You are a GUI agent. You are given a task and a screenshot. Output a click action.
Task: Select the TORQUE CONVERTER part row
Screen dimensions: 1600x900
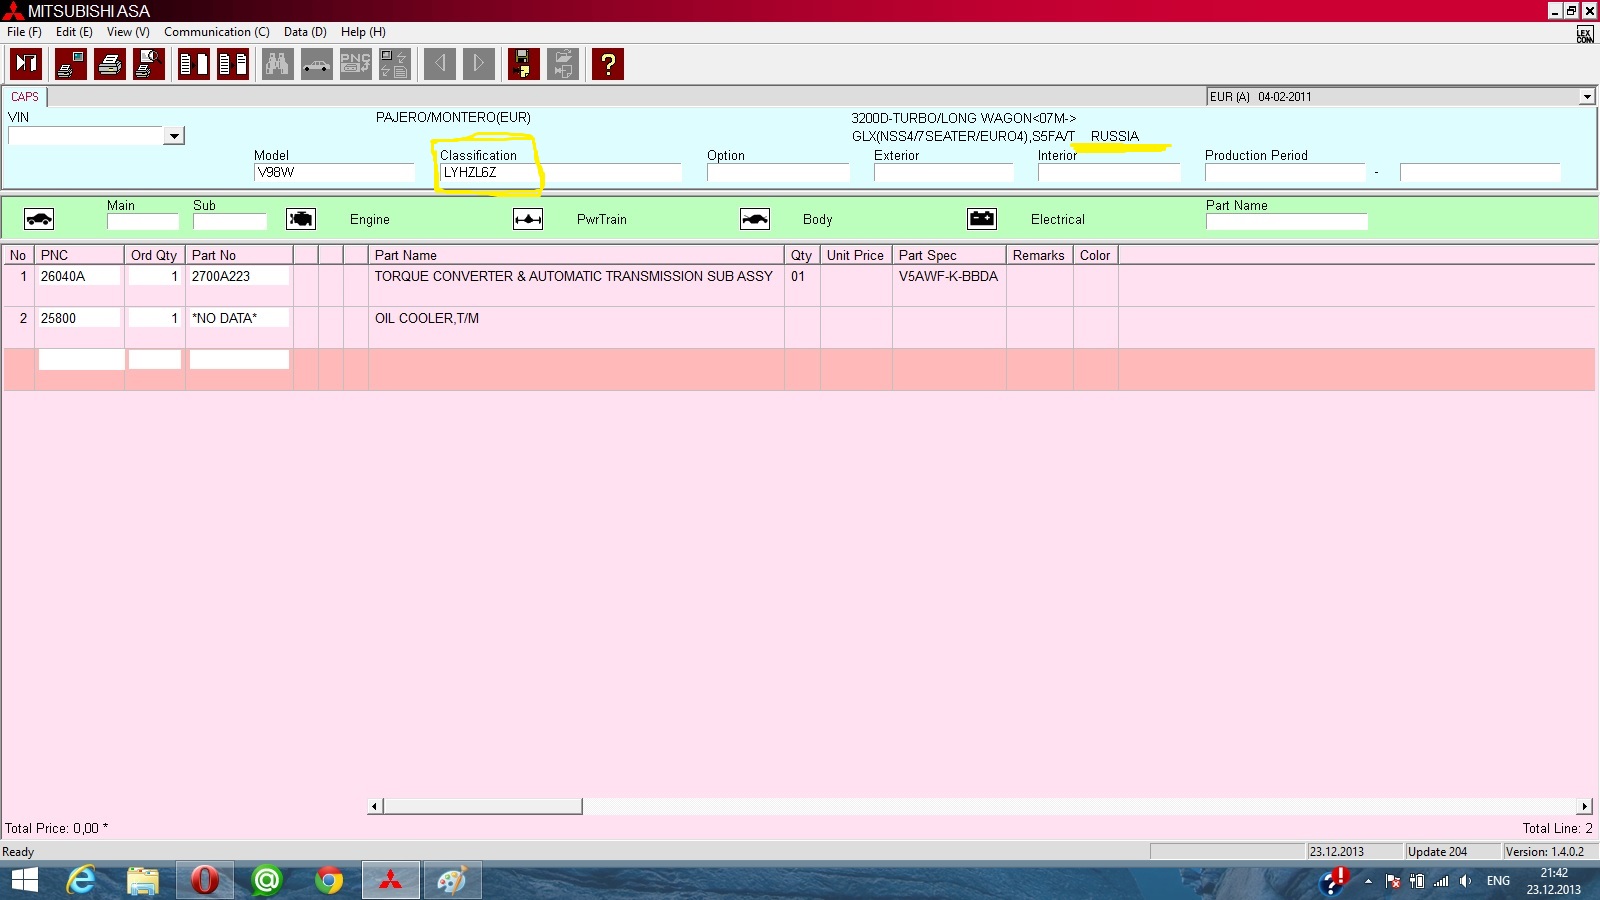[573, 277]
